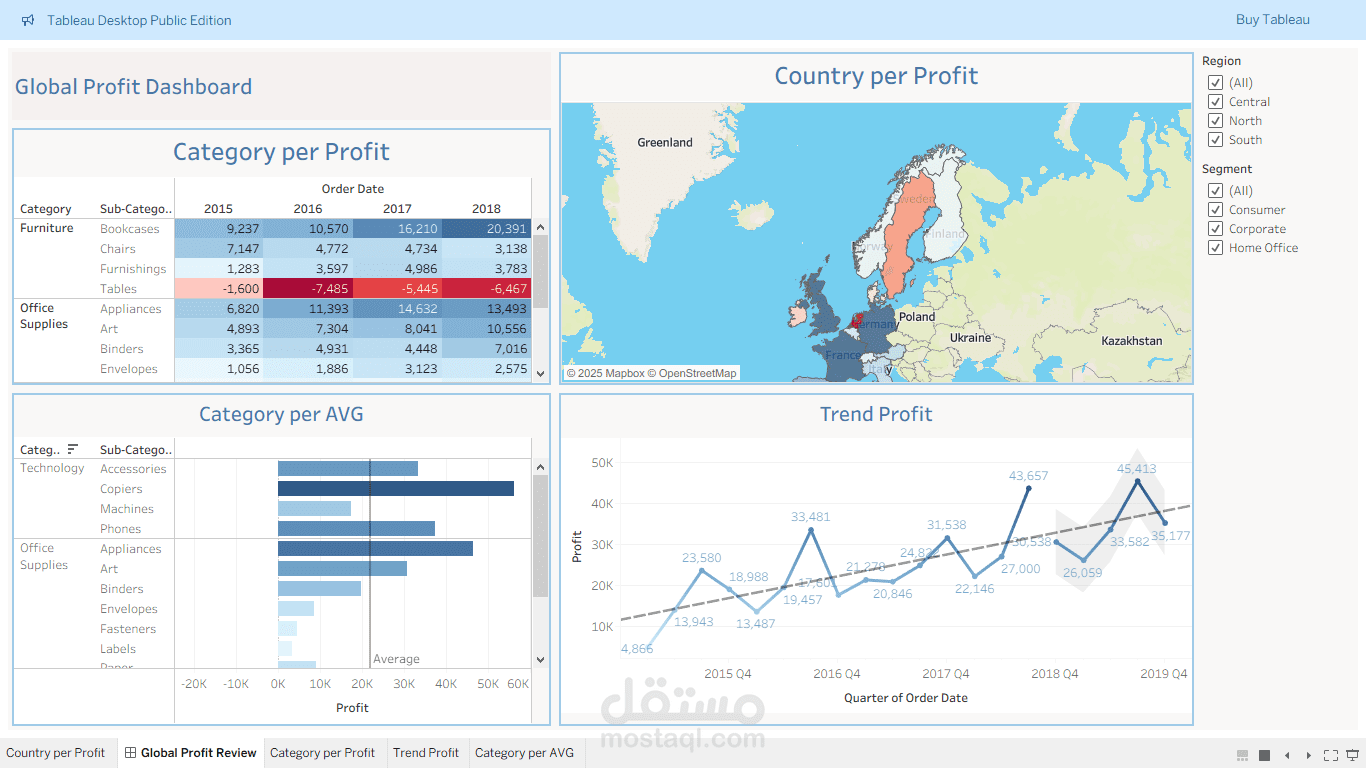Select the Copiers dark blue bar
The width and height of the screenshot is (1366, 768).
point(396,489)
